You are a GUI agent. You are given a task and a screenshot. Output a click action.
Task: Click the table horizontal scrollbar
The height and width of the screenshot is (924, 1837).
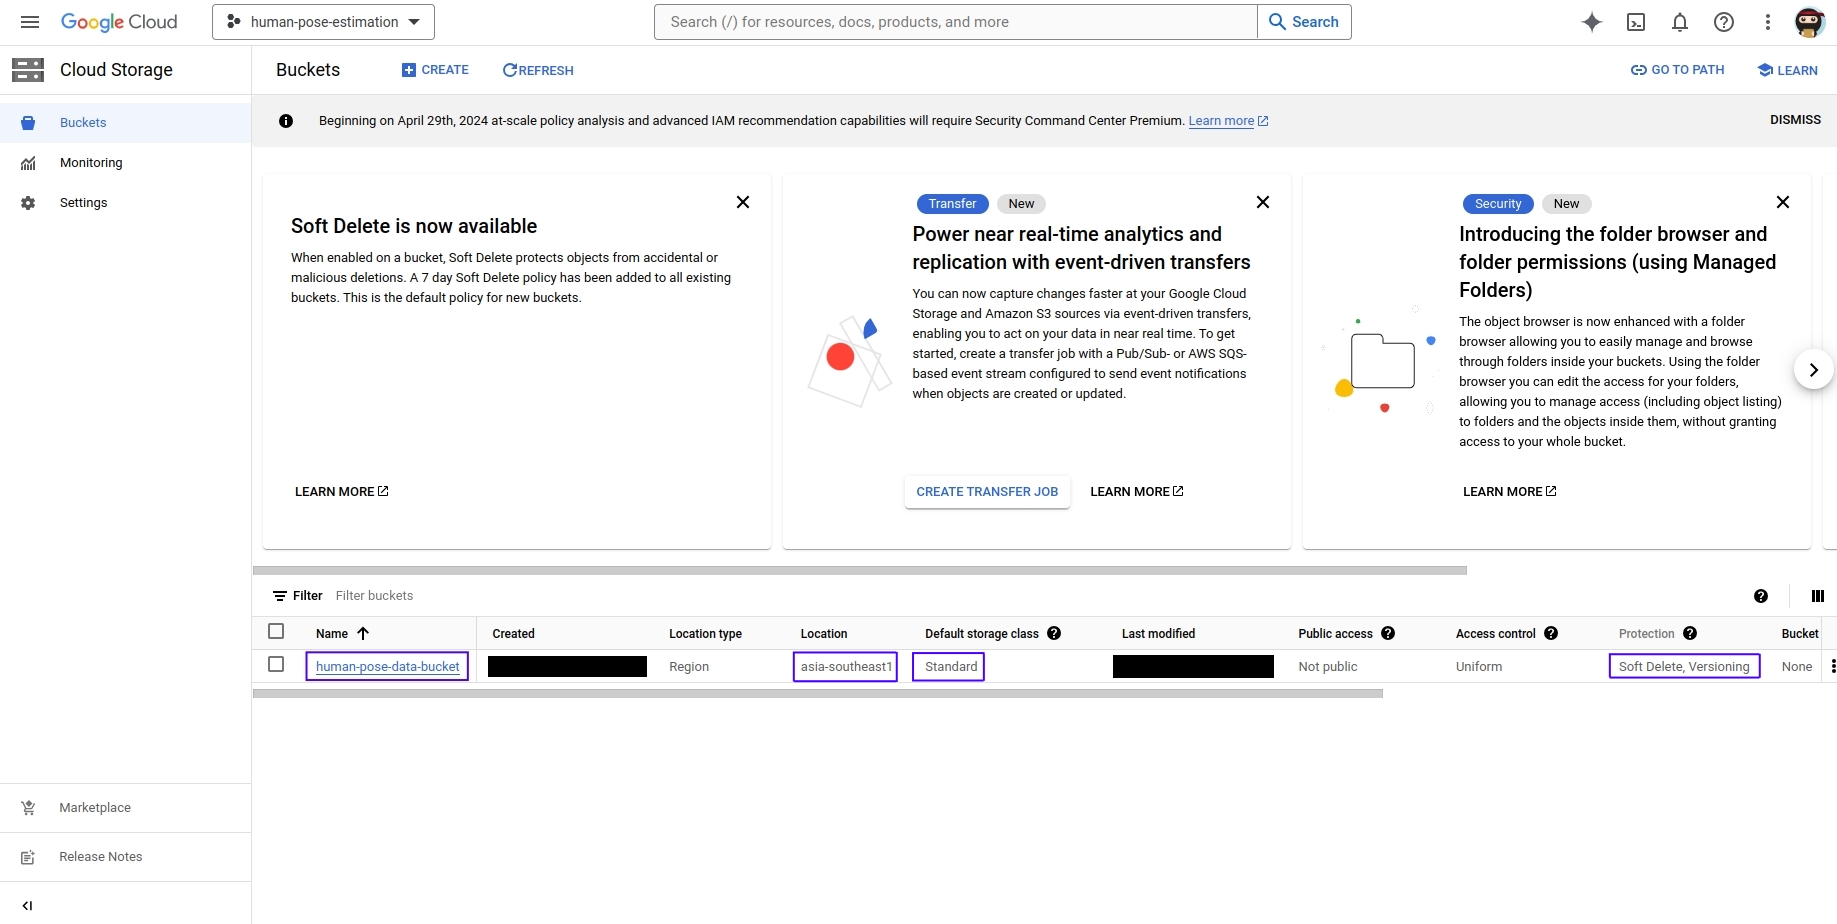[x=818, y=693]
